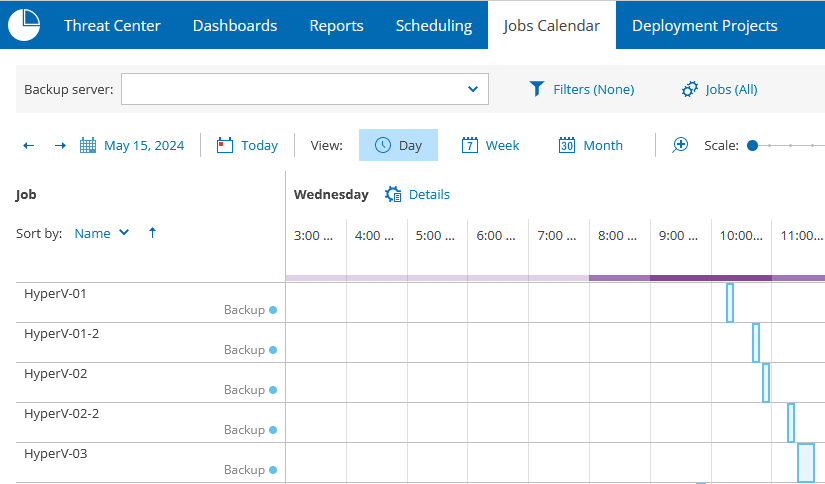Image resolution: width=825 pixels, height=484 pixels.
Task: Go to previous day with left arrow
Action: (28, 146)
